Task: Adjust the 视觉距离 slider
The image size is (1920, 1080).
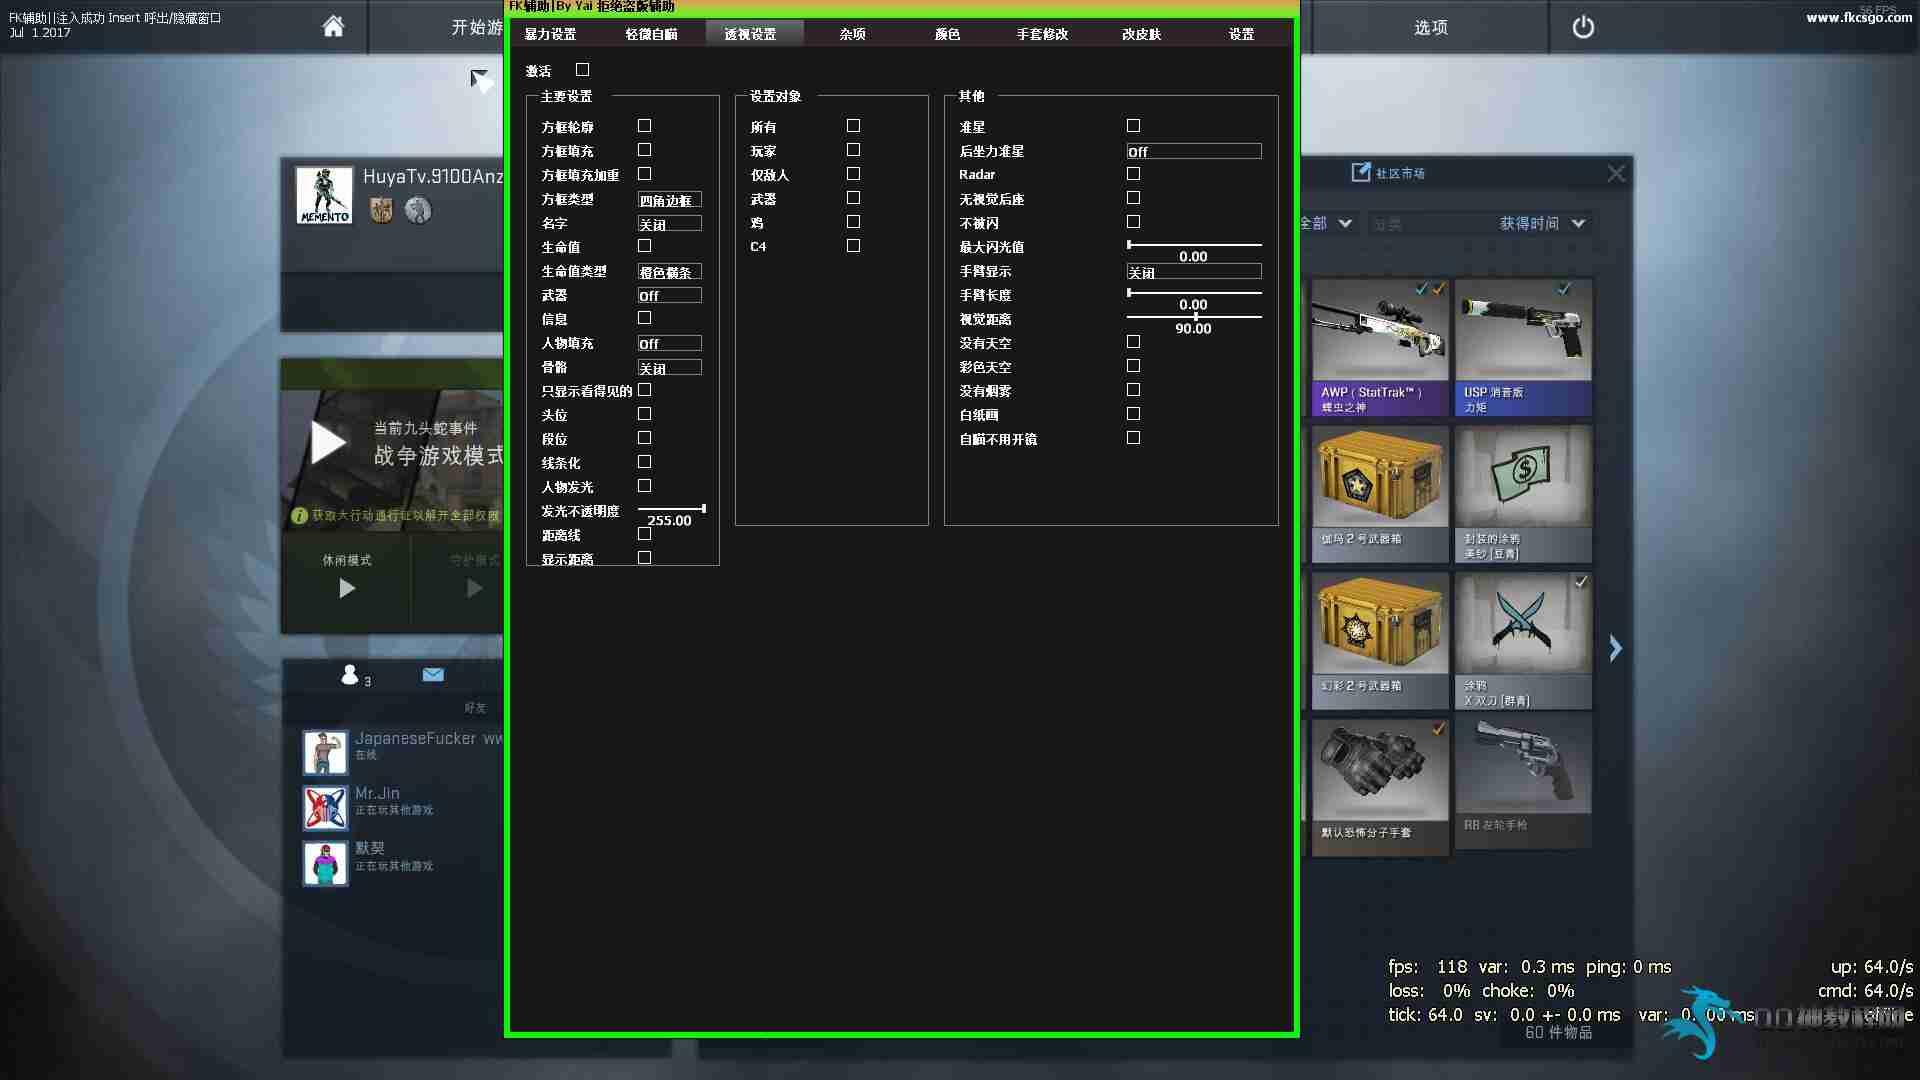Action: [x=1194, y=316]
